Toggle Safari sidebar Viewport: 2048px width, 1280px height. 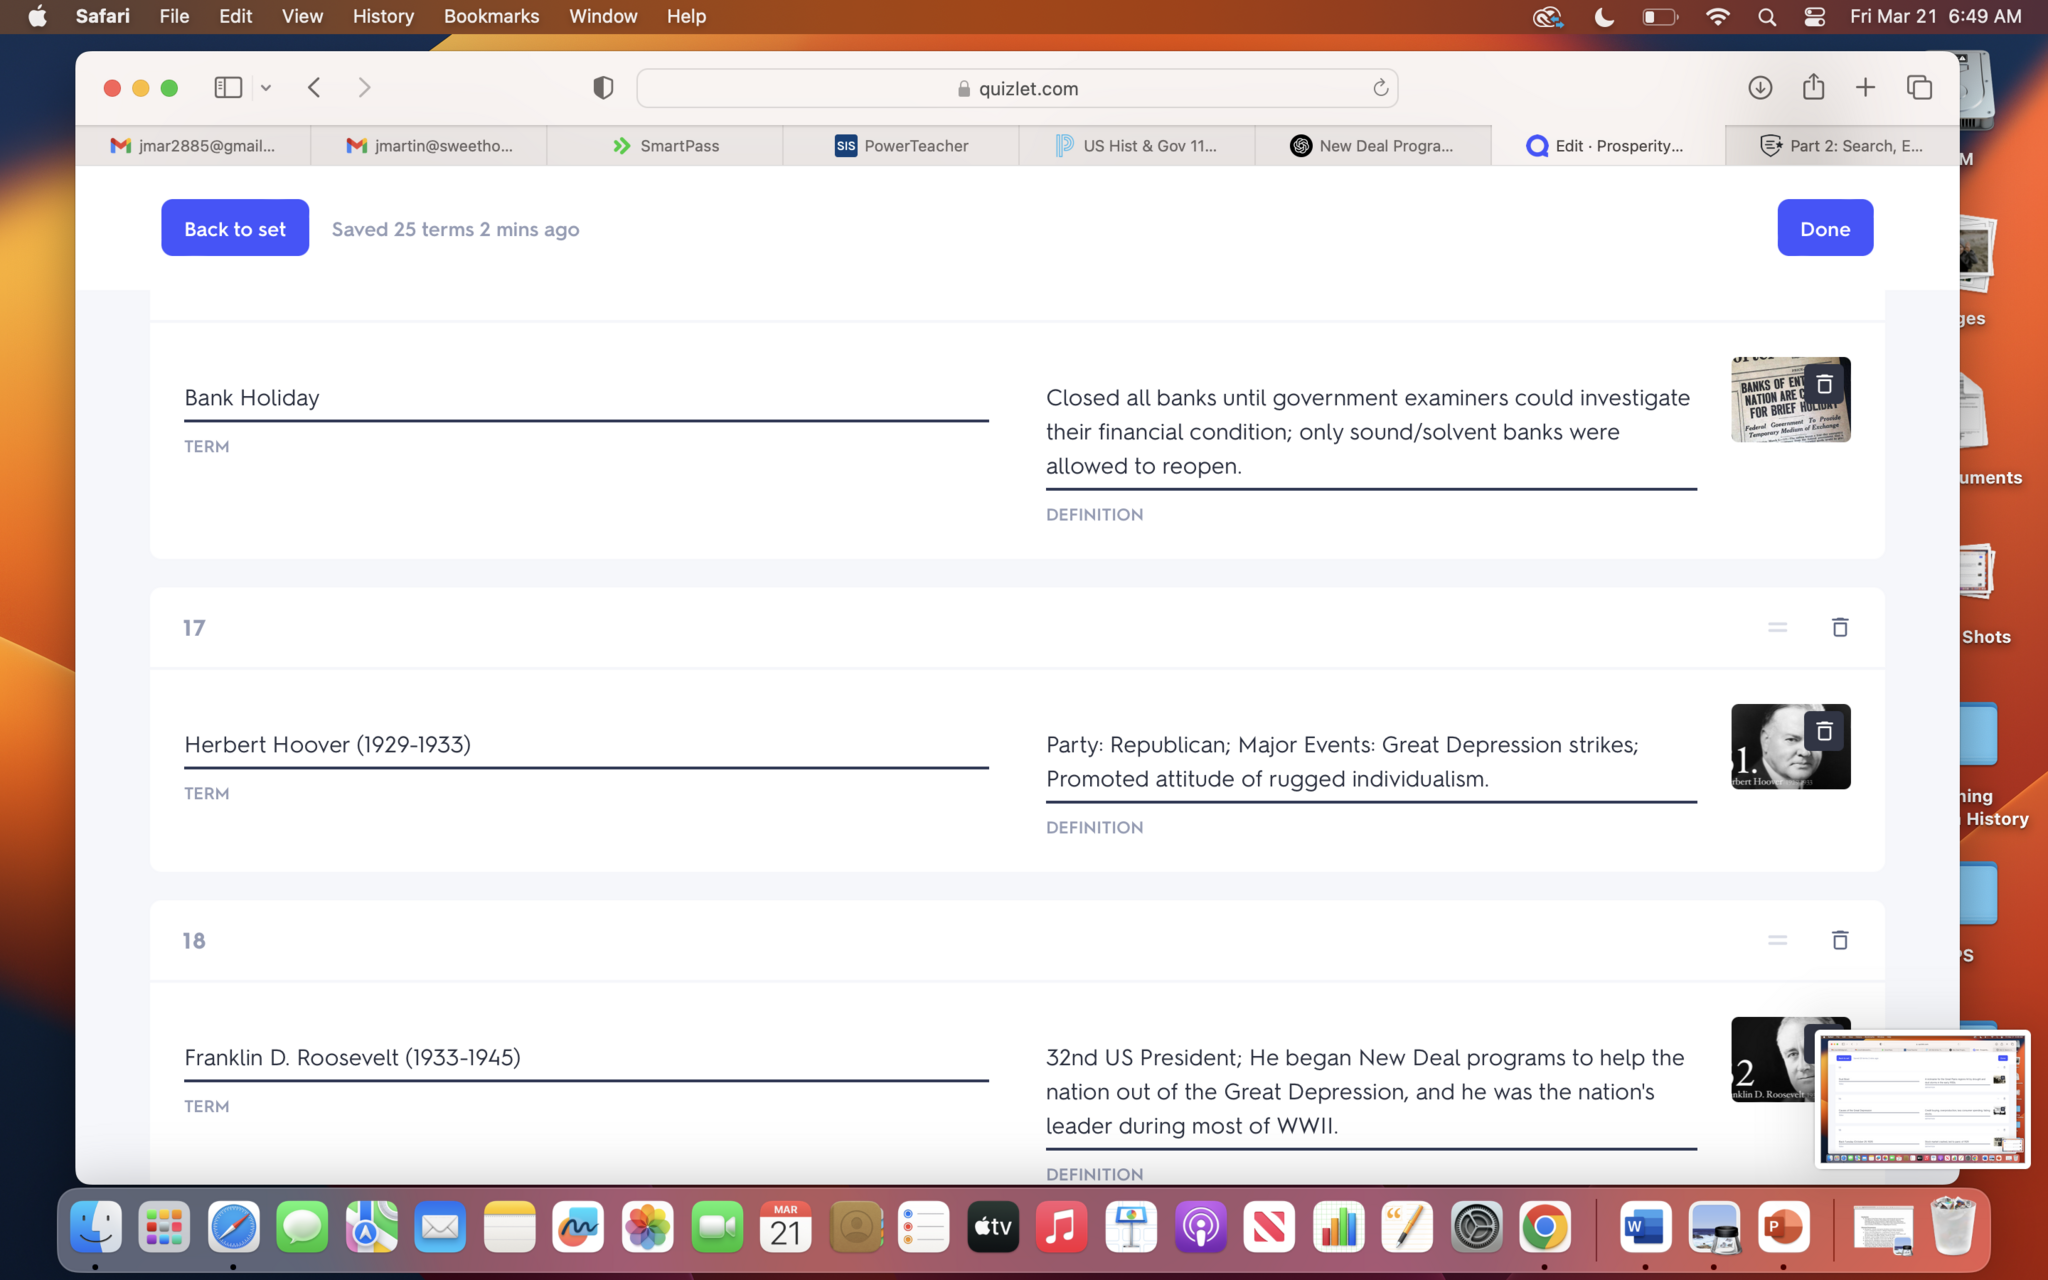(x=228, y=87)
